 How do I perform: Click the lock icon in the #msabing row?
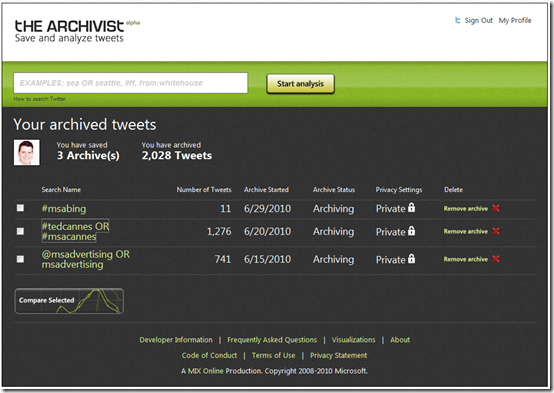(x=411, y=207)
